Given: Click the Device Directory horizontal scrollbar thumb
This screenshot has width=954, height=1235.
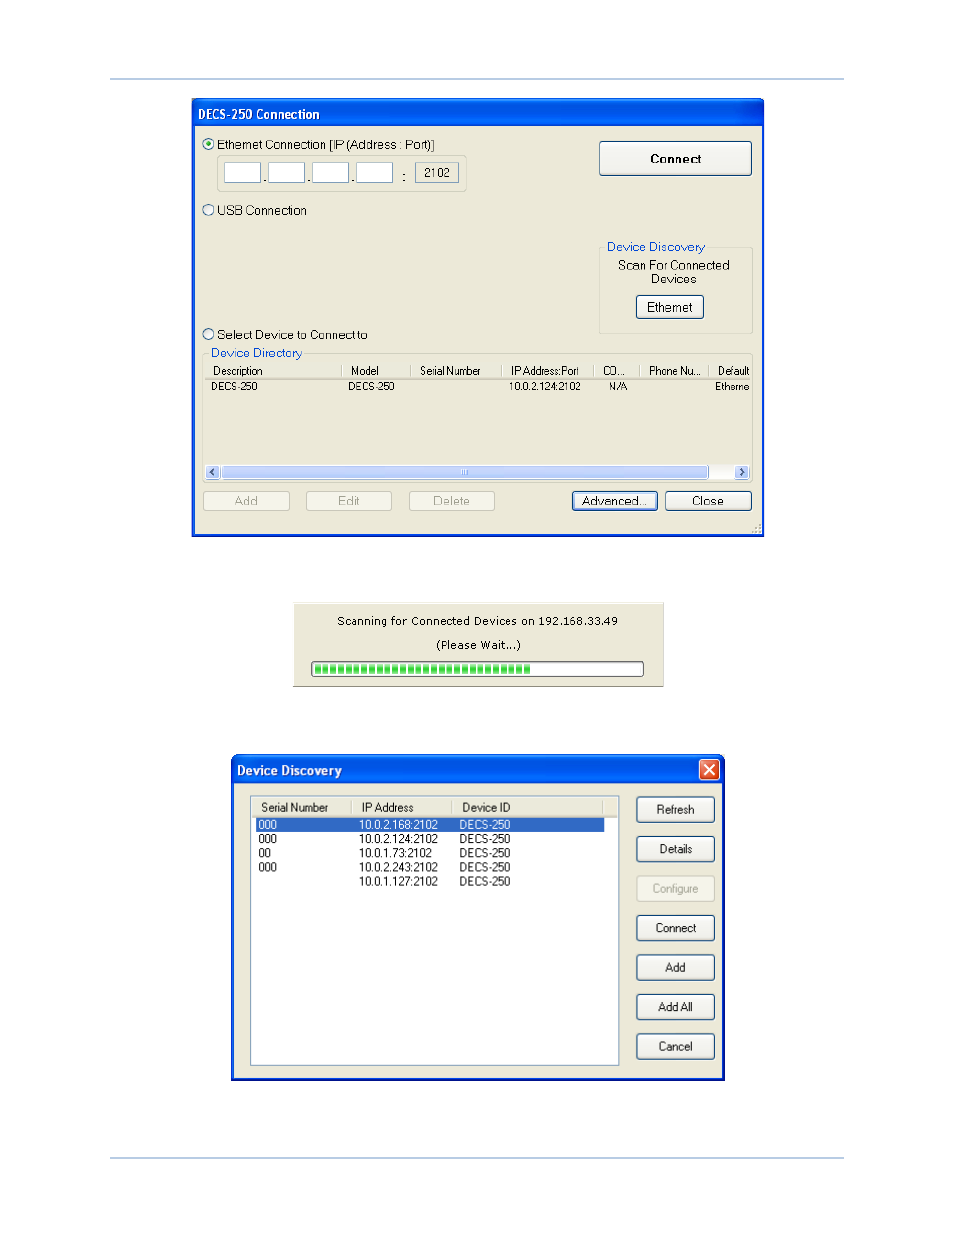Looking at the screenshot, I should pyautogui.click(x=464, y=472).
